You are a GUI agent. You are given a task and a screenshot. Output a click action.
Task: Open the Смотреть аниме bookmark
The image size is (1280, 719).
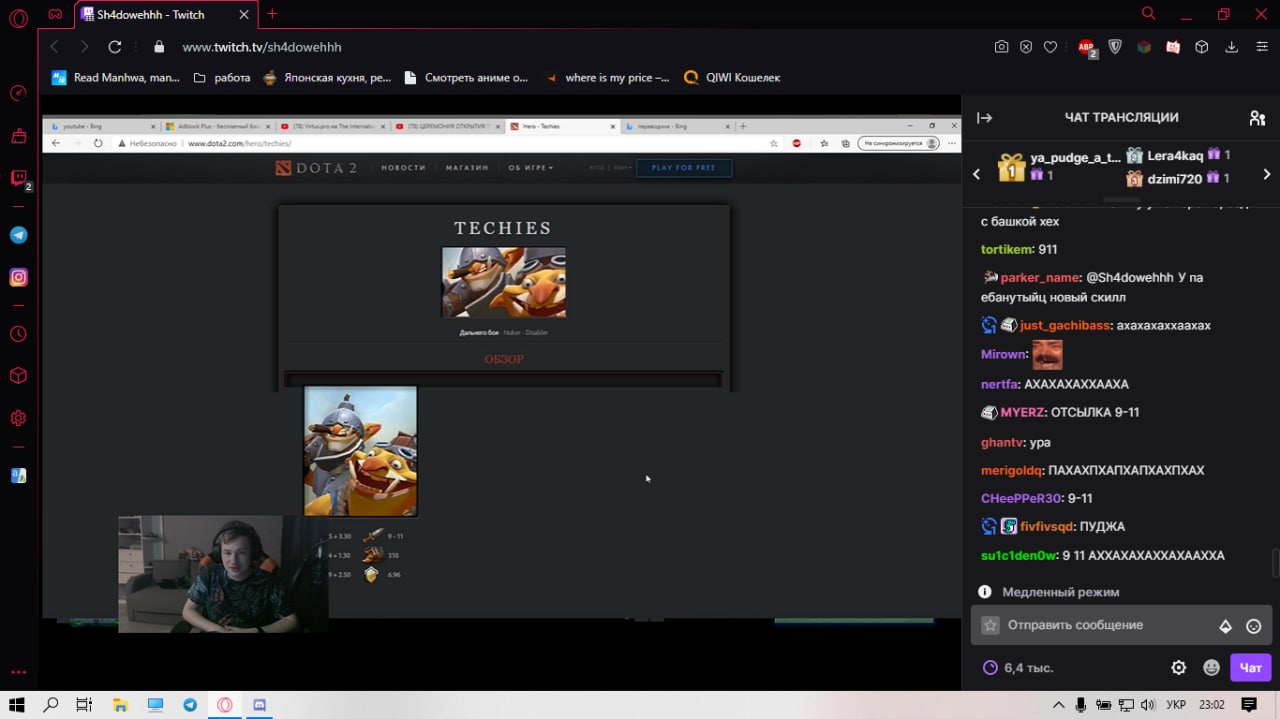click(x=466, y=77)
